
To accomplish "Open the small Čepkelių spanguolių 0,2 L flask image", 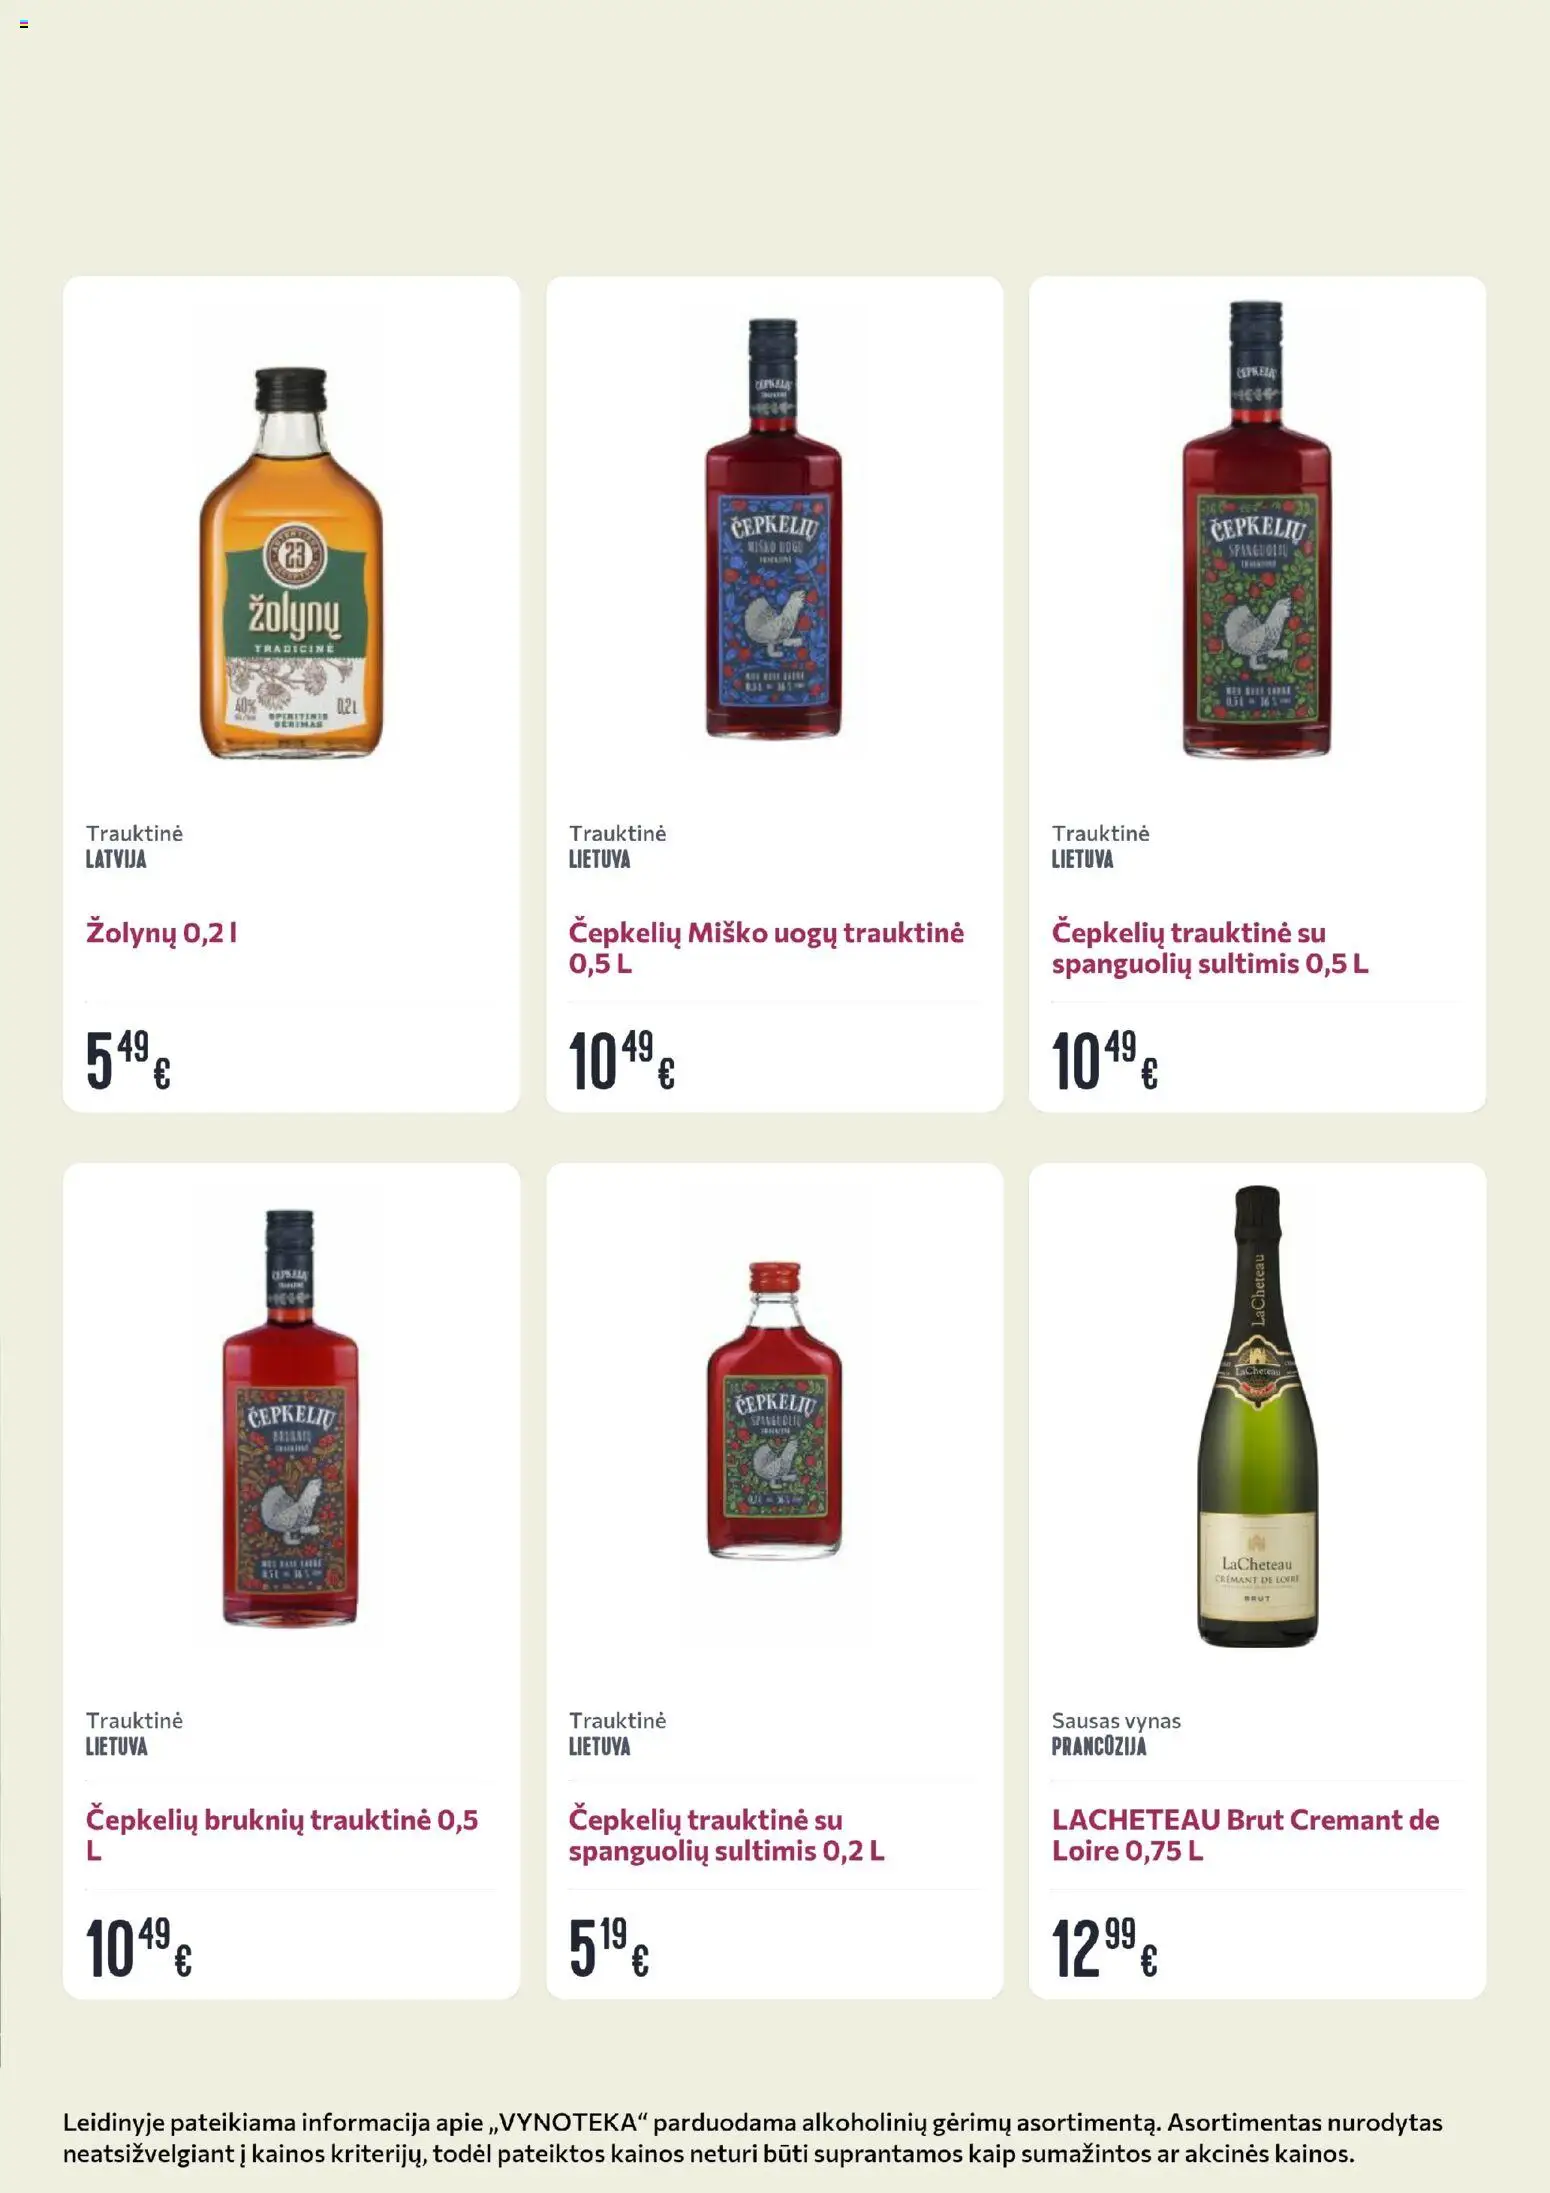I will (x=774, y=1410).
